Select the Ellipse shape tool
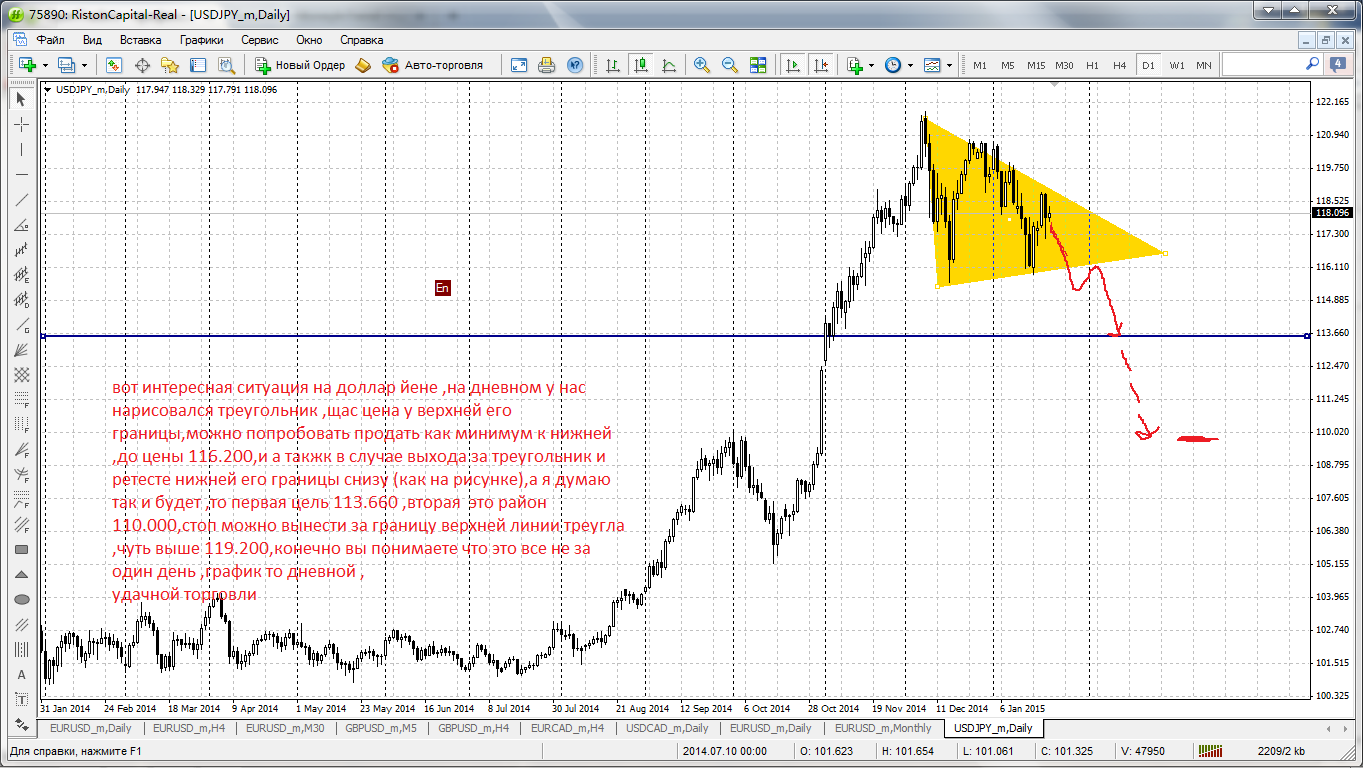Viewport: 1363px width, 768px height. click(x=21, y=600)
